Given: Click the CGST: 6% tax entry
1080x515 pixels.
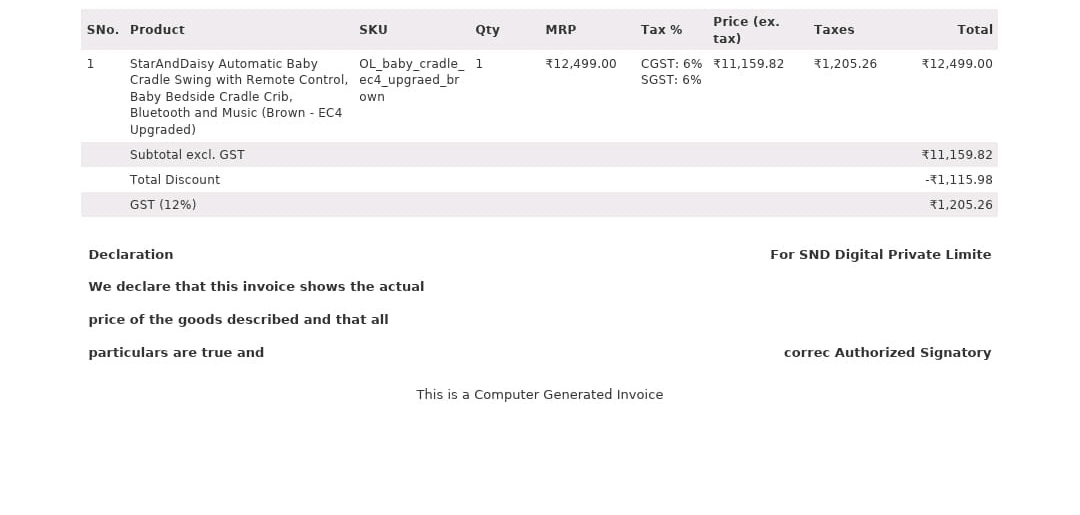Looking at the screenshot, I should [x=671, y=64].
